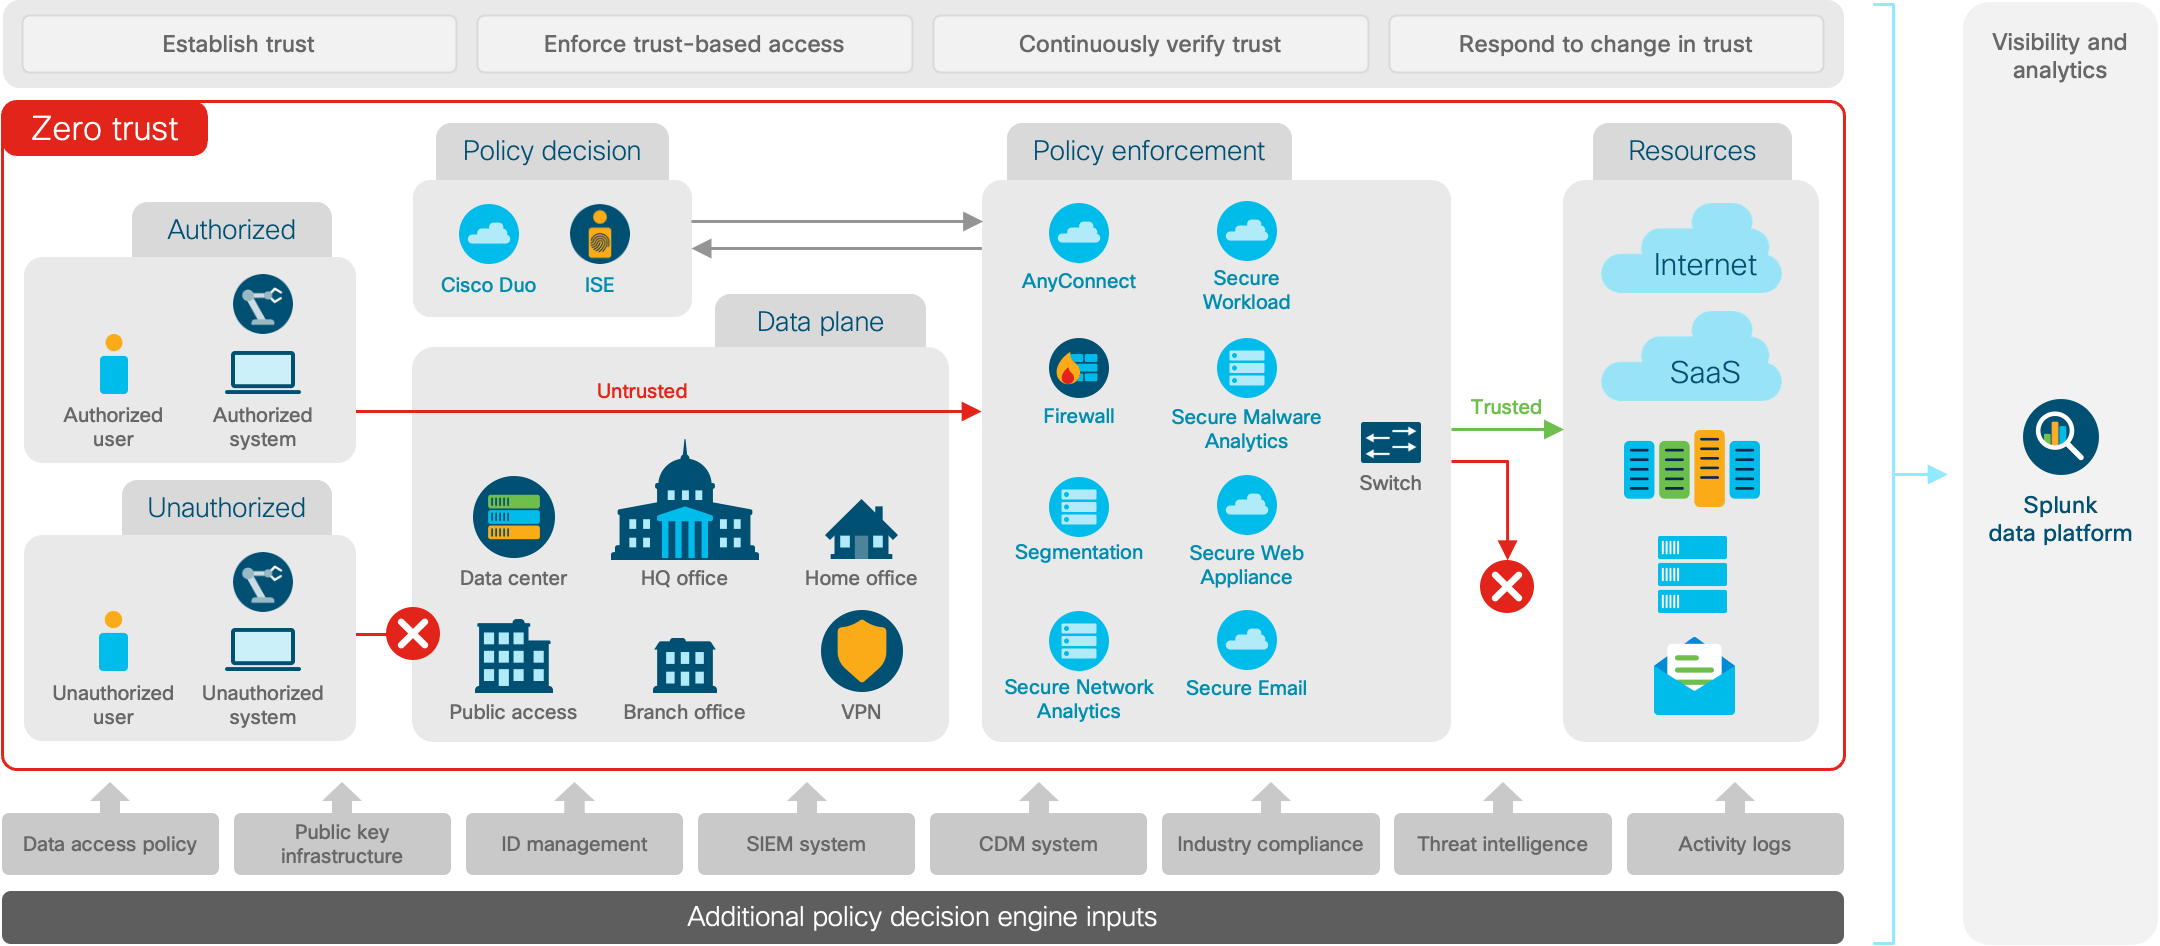Select the SaaS cloud resource
Screen dimensions: 2160x946
1691,356
